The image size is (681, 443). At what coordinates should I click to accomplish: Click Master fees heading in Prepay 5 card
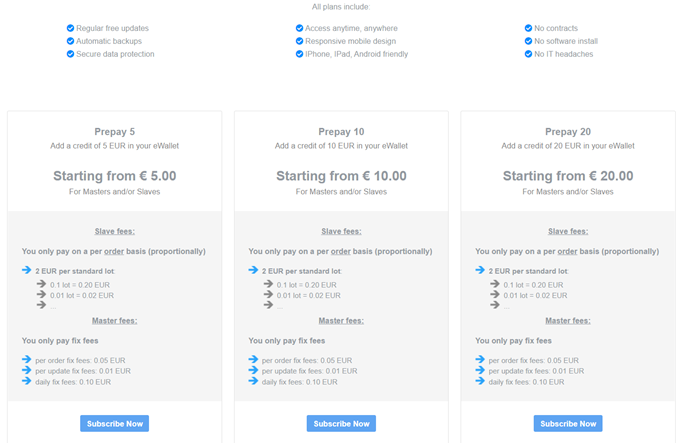(x=115, y=321)
